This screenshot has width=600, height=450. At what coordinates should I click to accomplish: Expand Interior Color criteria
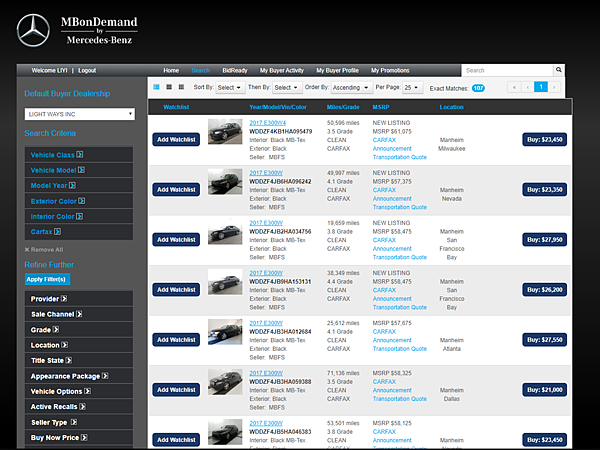point(79,216)
